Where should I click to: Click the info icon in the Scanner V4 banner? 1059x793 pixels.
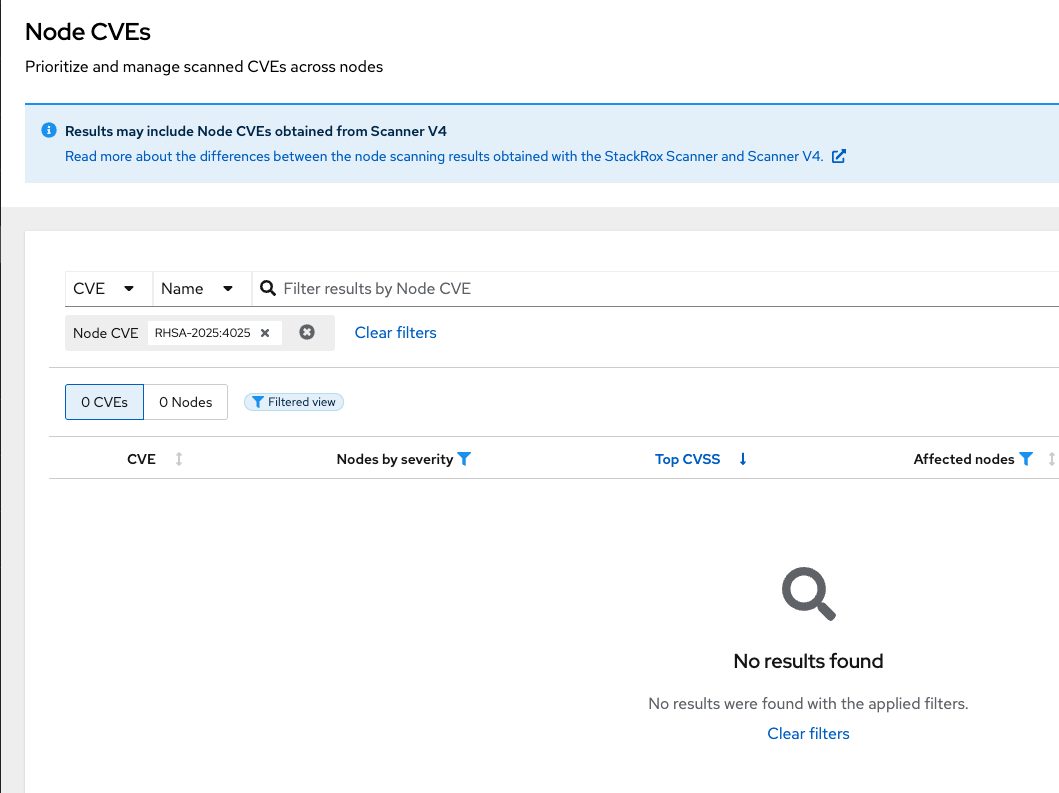click(49, 130)
